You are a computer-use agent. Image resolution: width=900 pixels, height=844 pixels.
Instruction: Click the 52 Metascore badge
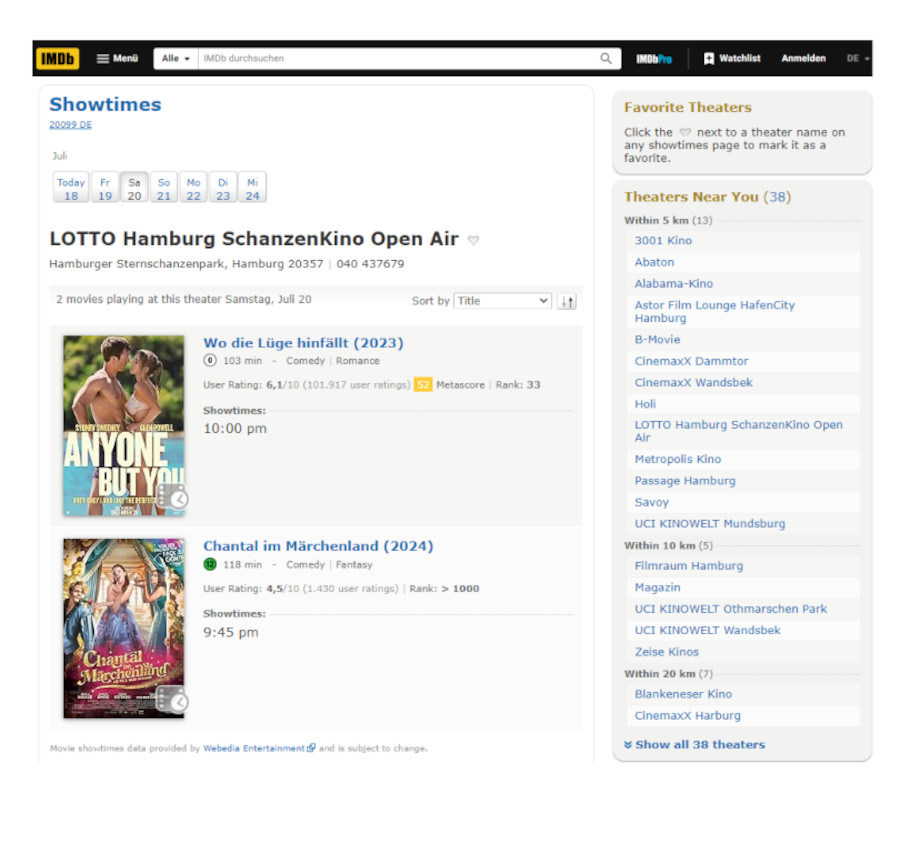423,385
